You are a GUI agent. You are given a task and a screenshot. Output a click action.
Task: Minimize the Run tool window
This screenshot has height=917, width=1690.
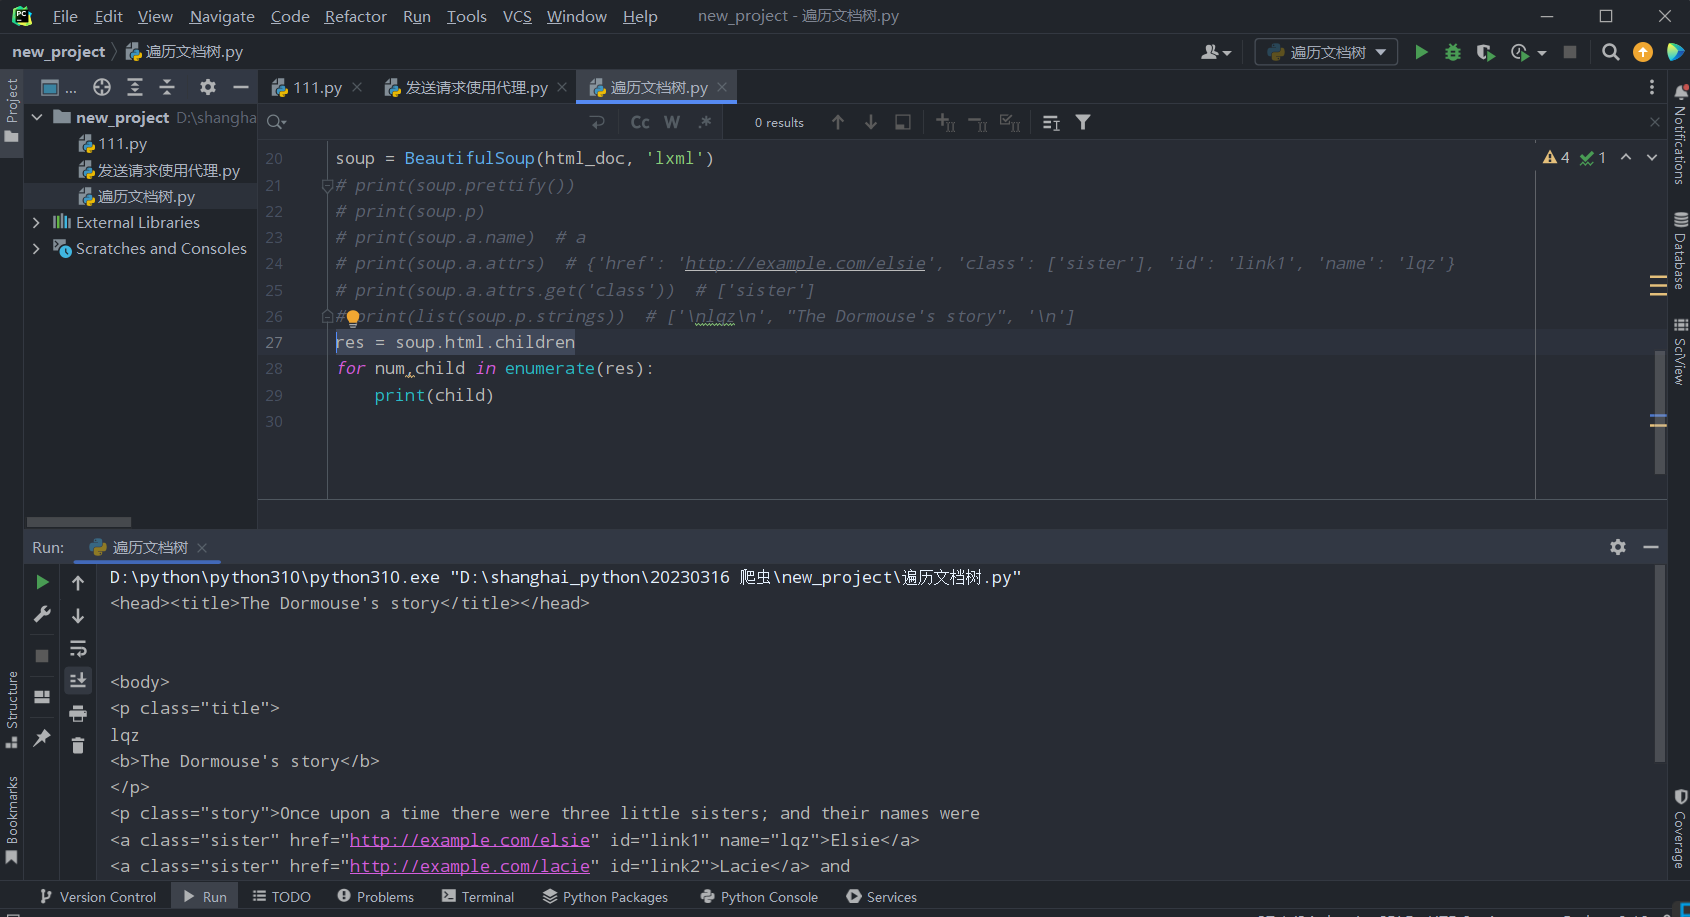click(x=1651, y=547)
